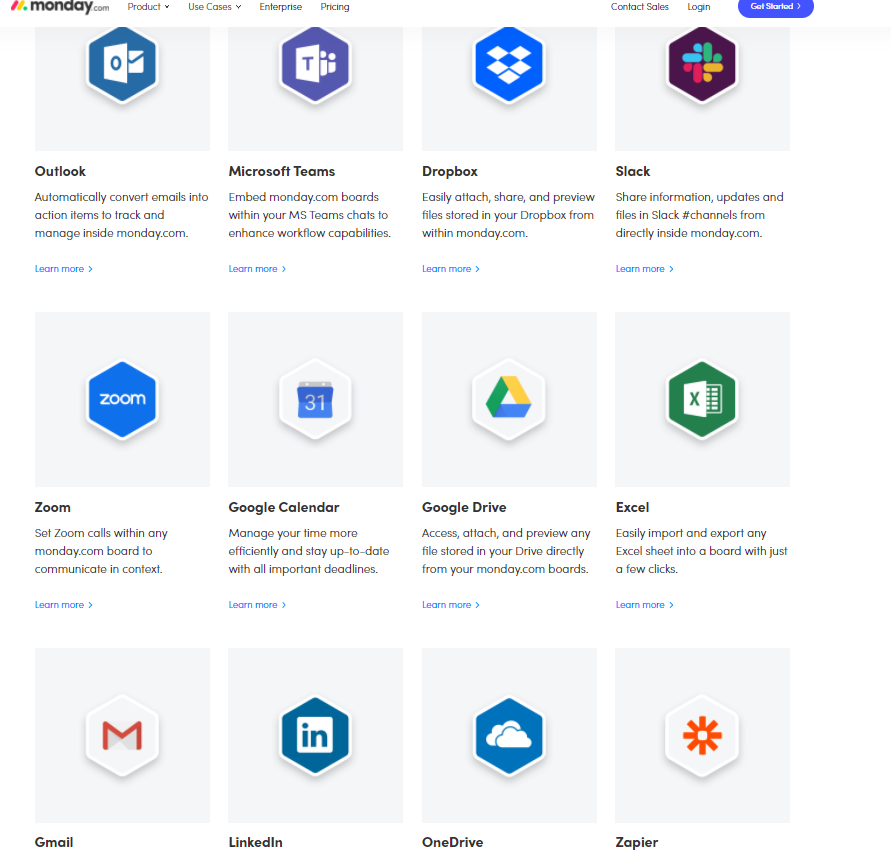
Task: Click the LinkedIn hexagon icon
Action: [315, 735]
